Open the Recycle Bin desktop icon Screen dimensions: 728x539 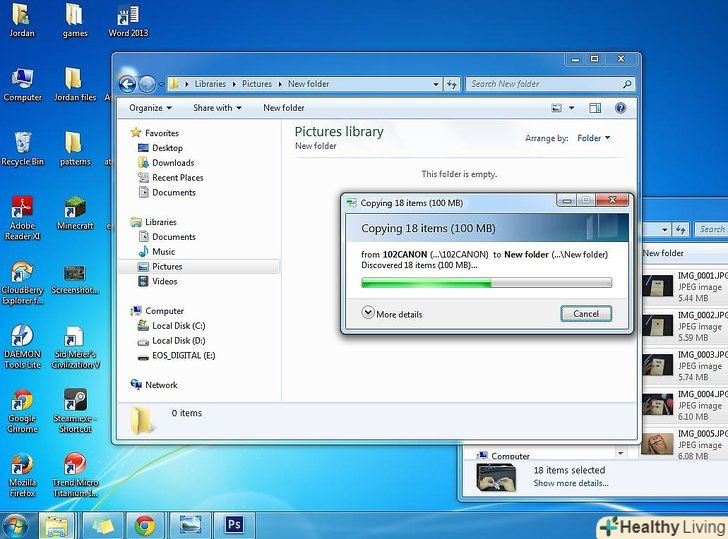(22, 146)
